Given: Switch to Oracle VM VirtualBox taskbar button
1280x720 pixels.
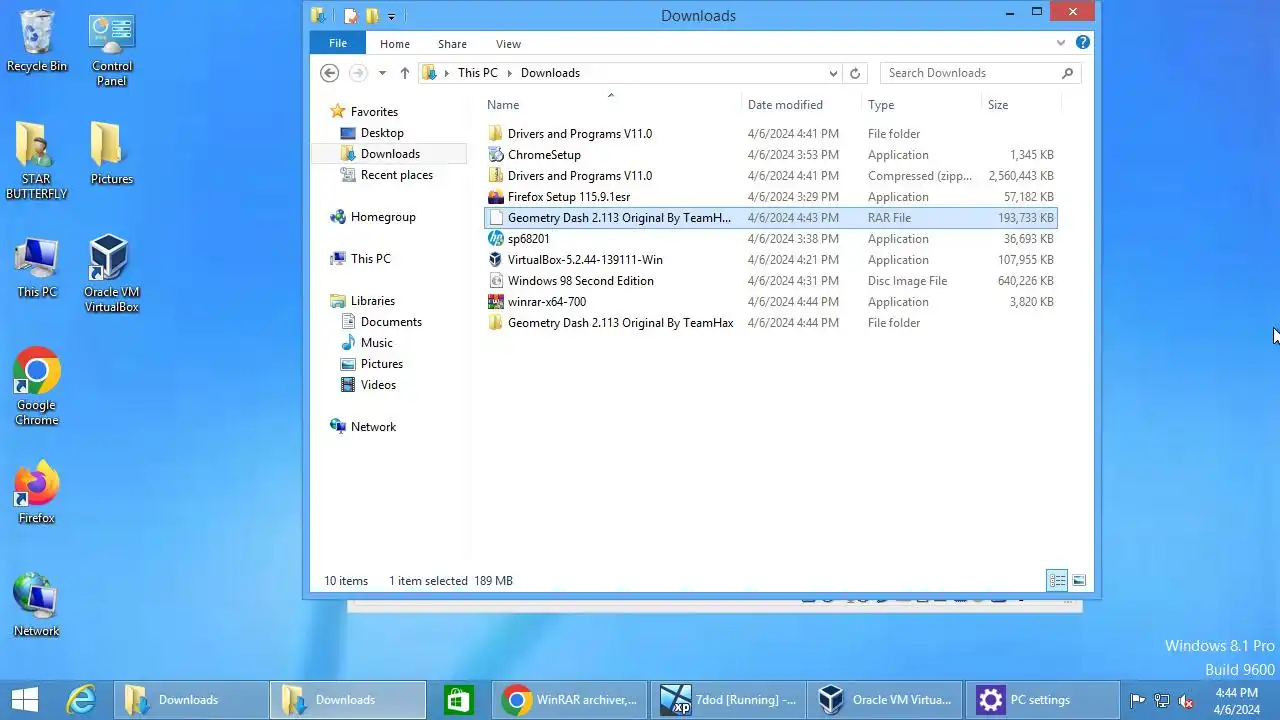Looking at the screenshot, I should 886,700.
